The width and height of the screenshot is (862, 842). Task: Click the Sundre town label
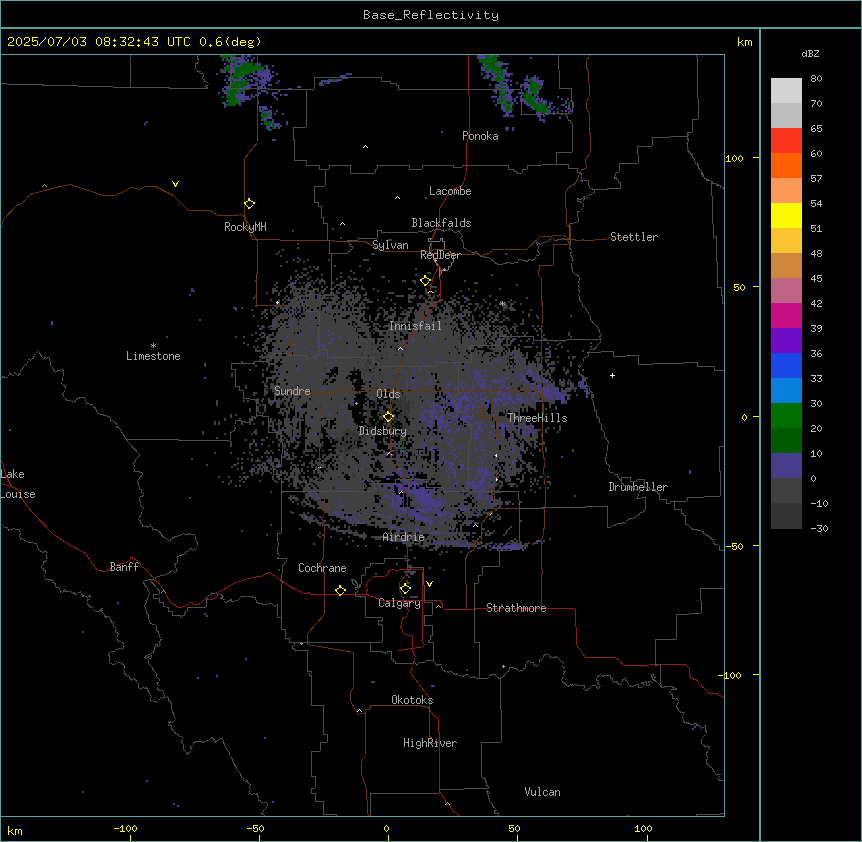pyautogui.click(x=292, y=391)
